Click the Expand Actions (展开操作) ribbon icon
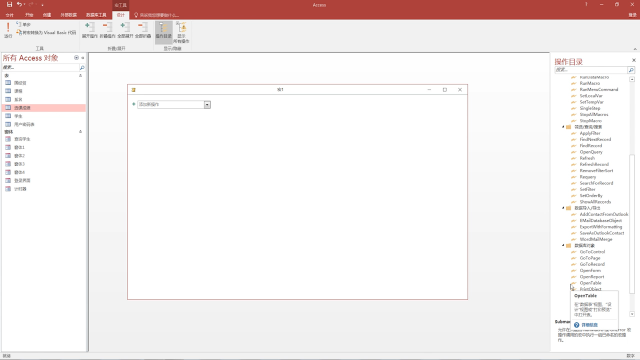Screen dimensions: 640x360 89,31
